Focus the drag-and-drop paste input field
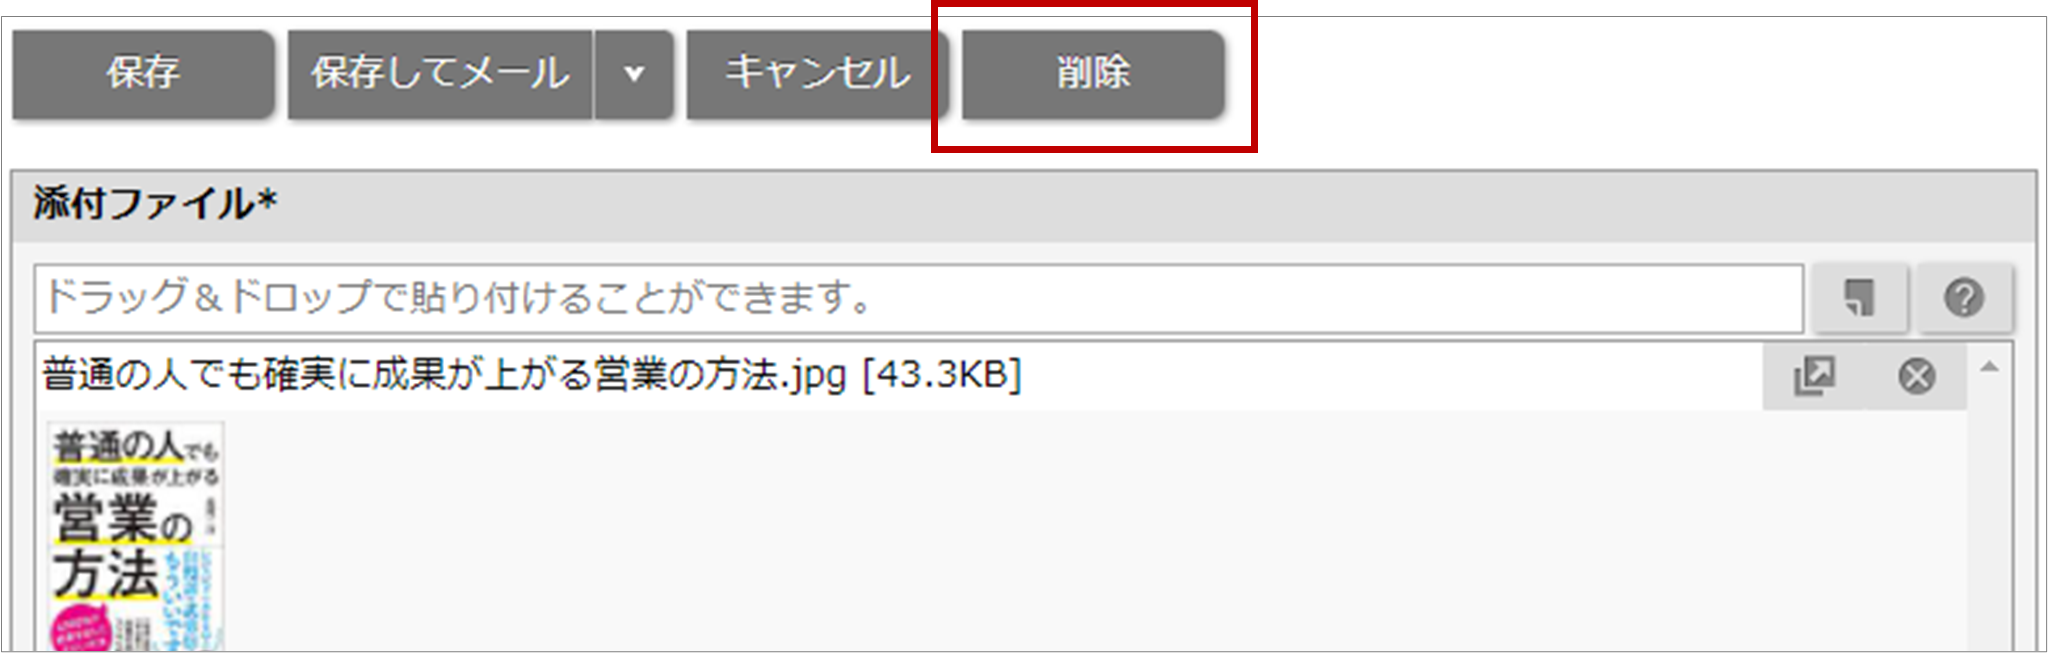This screenshot has width=2048, height=653. [x=918, y=298]
